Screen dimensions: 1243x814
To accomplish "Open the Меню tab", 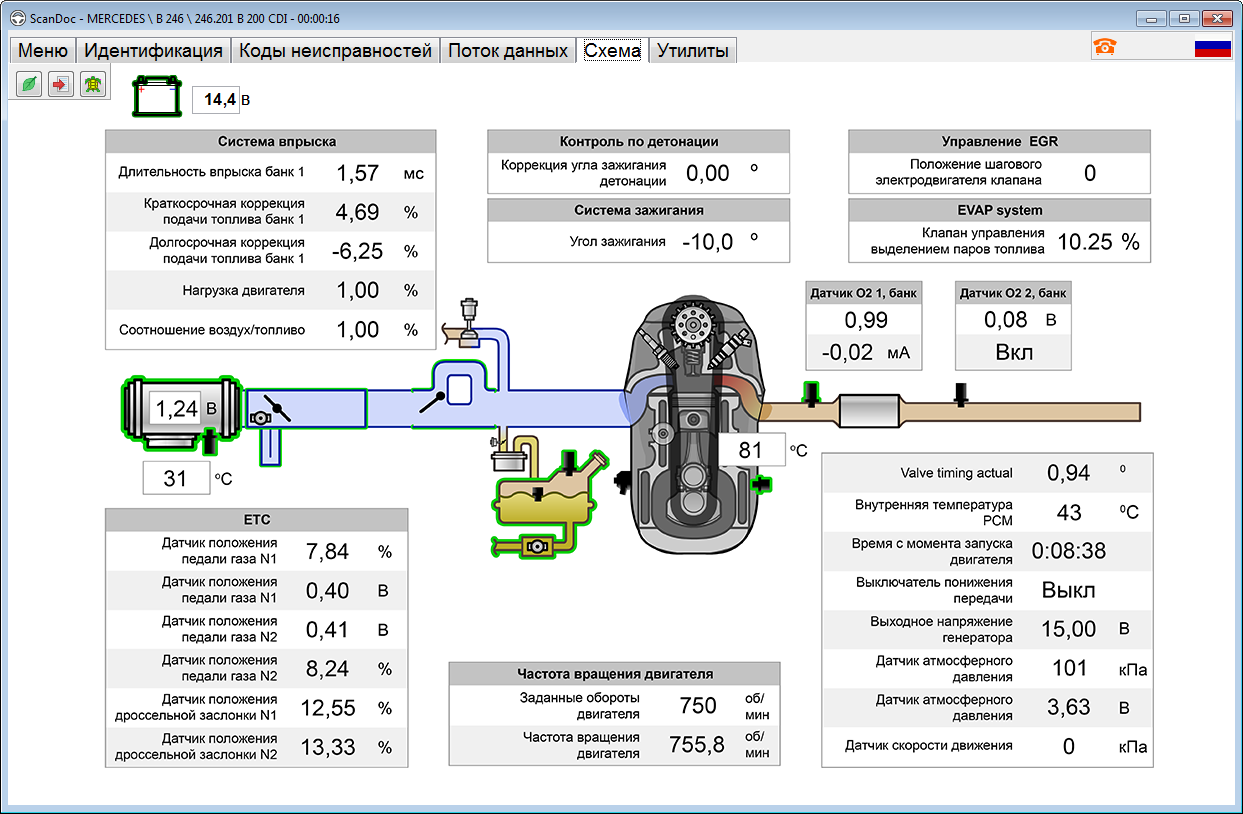I will click(43, 51).
